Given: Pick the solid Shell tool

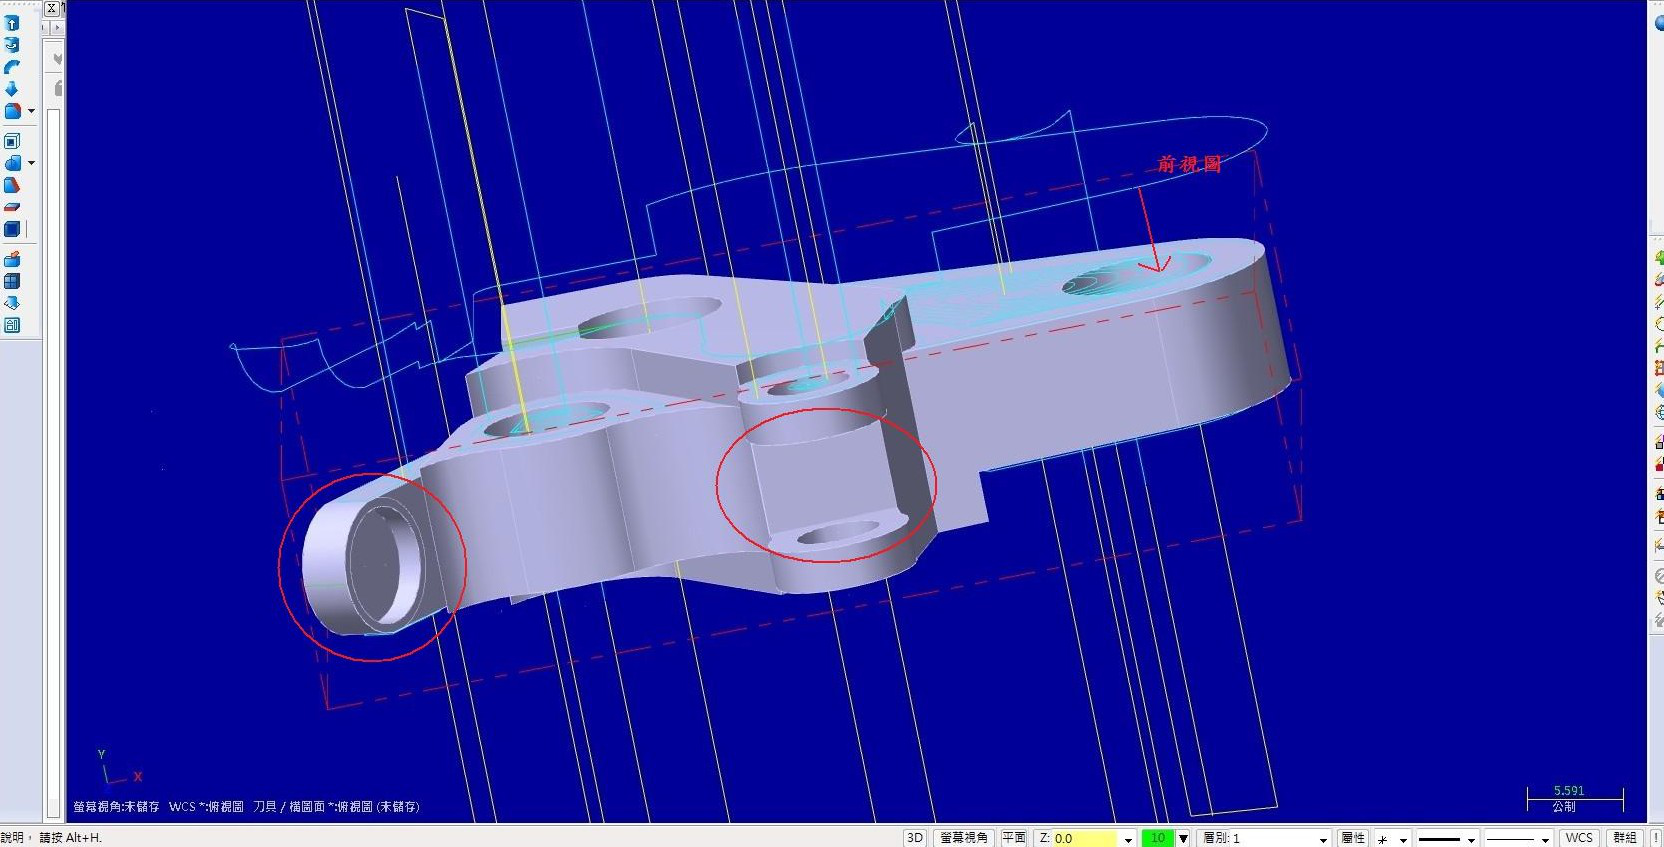Looking at the screenshot, I should click(x=12, y=141).
